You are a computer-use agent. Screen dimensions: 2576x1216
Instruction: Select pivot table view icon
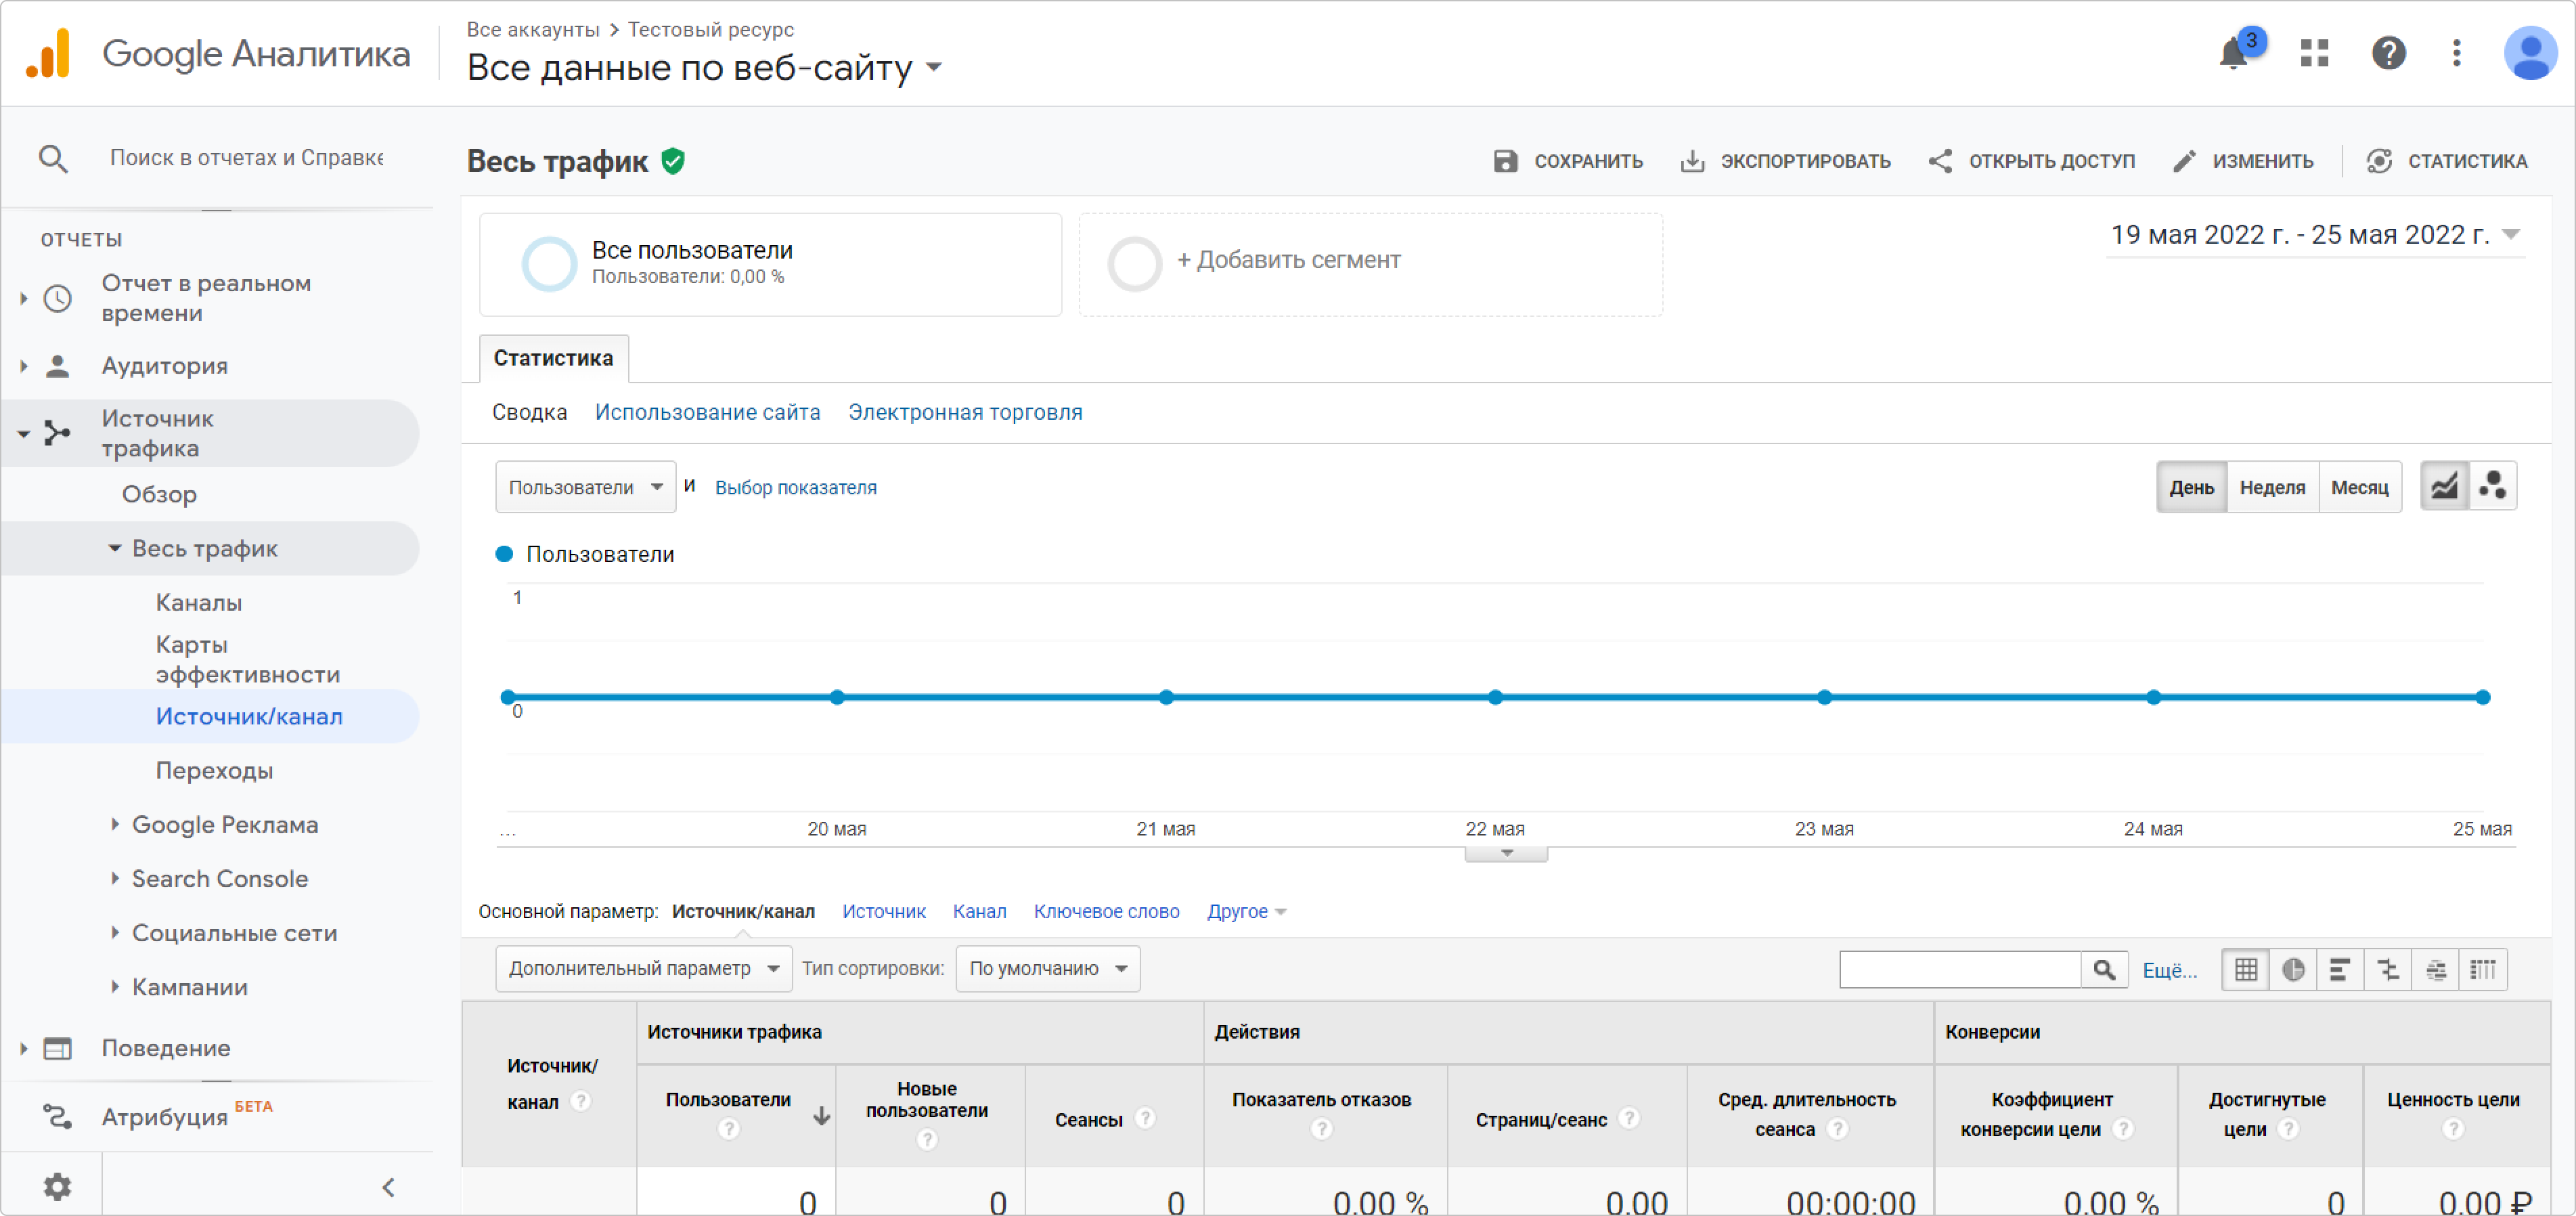[x=2483, y=969]
